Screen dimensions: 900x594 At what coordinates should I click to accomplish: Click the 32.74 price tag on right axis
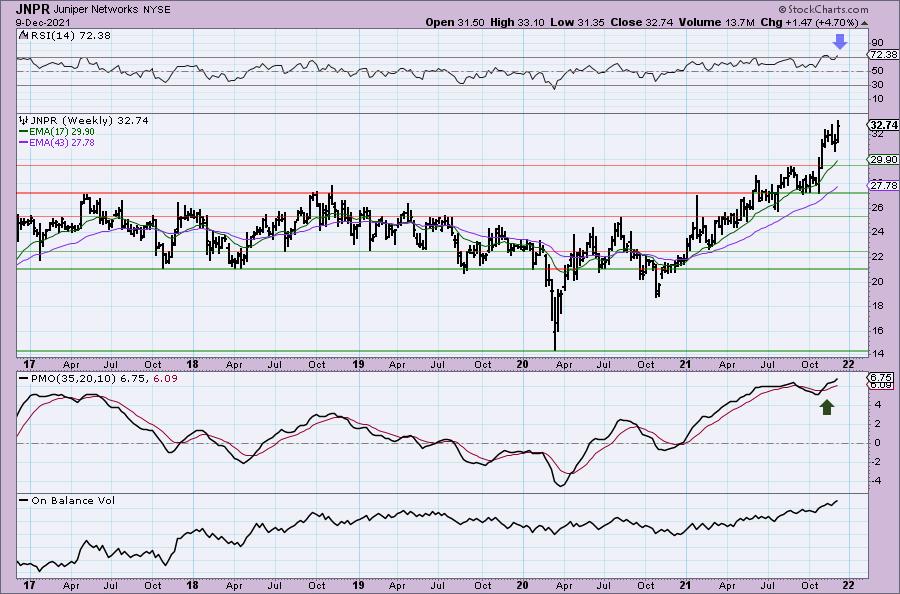point(883,125)
